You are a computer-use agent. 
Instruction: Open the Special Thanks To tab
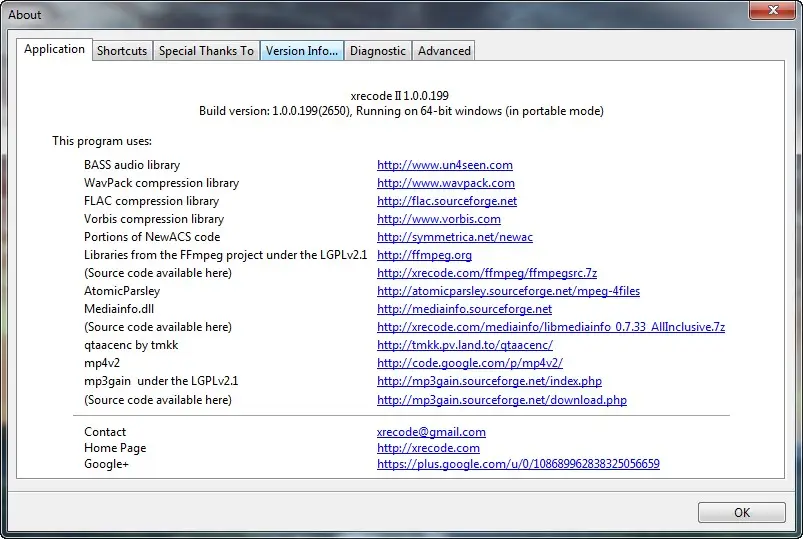(x=206, y=51)
